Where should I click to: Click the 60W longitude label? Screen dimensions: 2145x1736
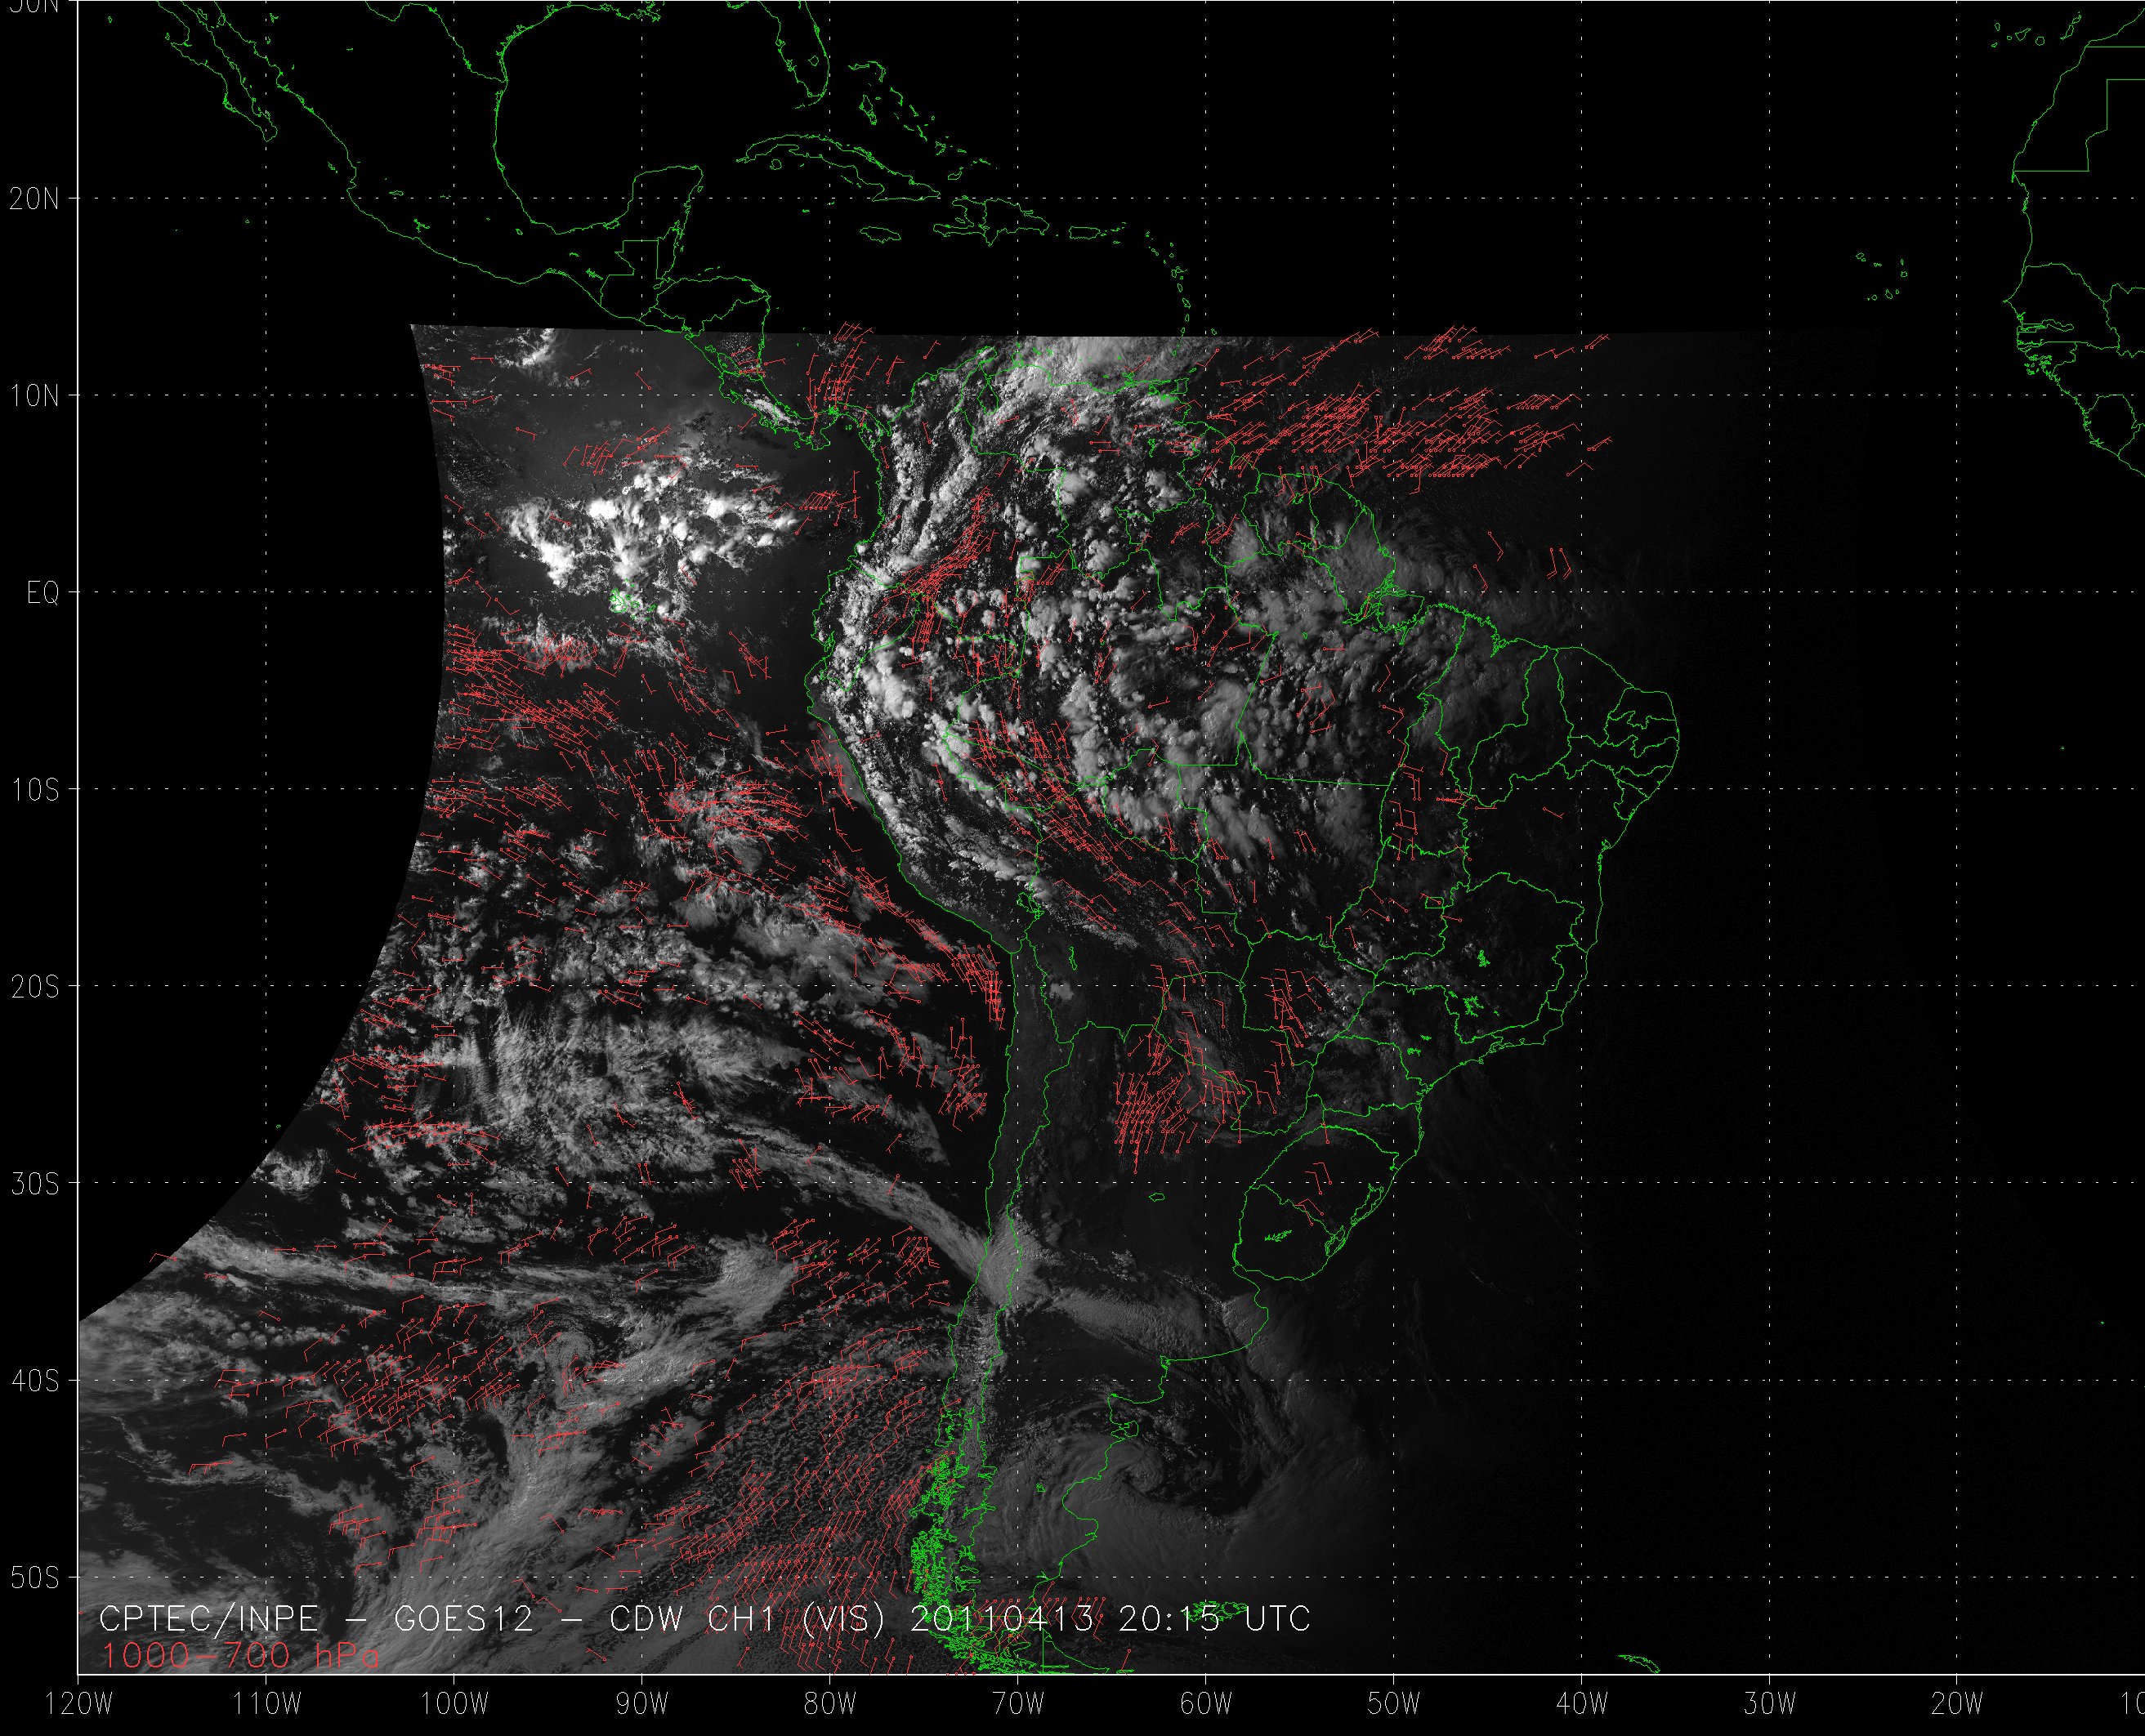tap(1206, 1703)
